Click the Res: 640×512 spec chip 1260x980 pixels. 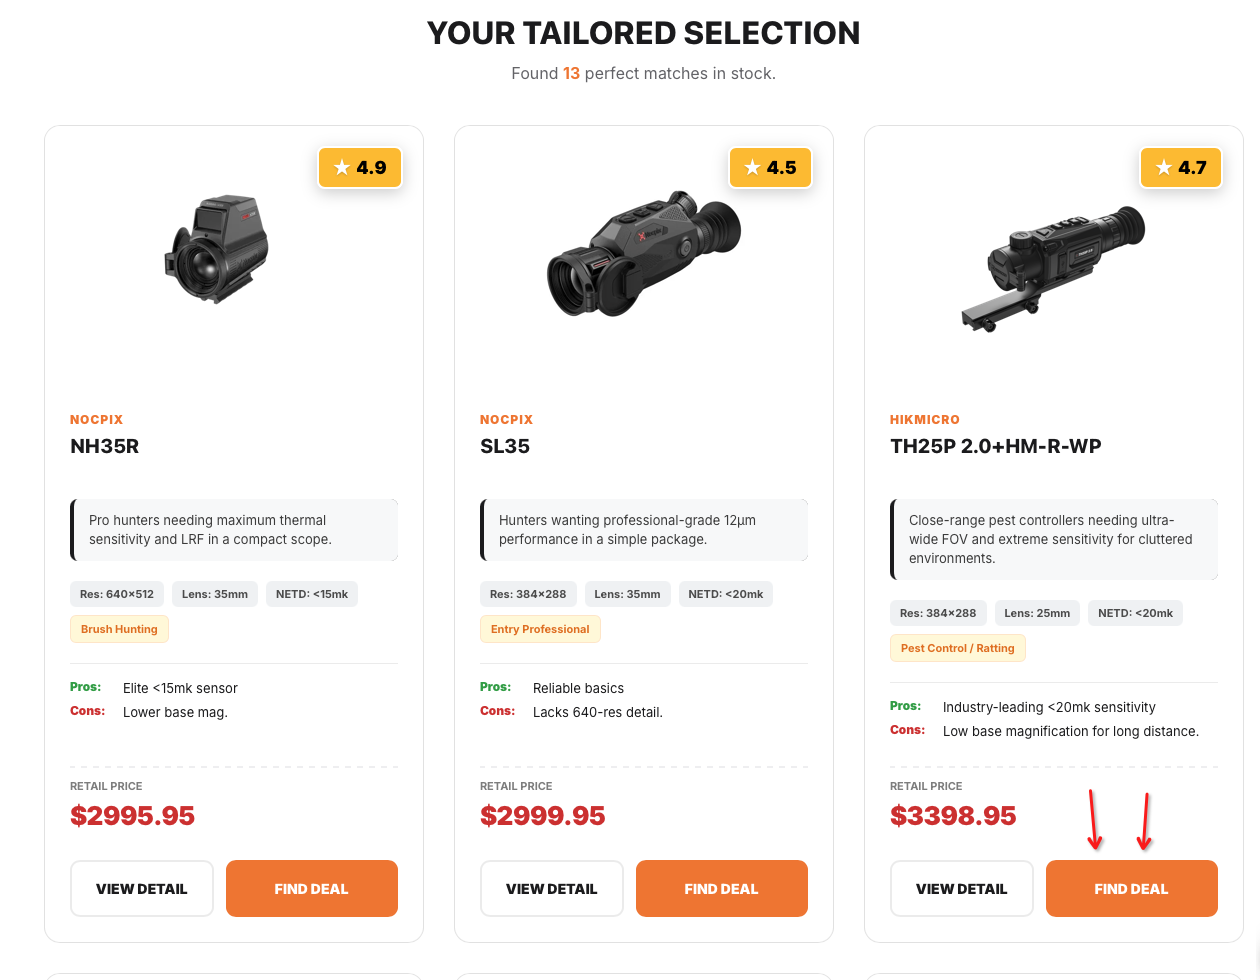point(117,593)
